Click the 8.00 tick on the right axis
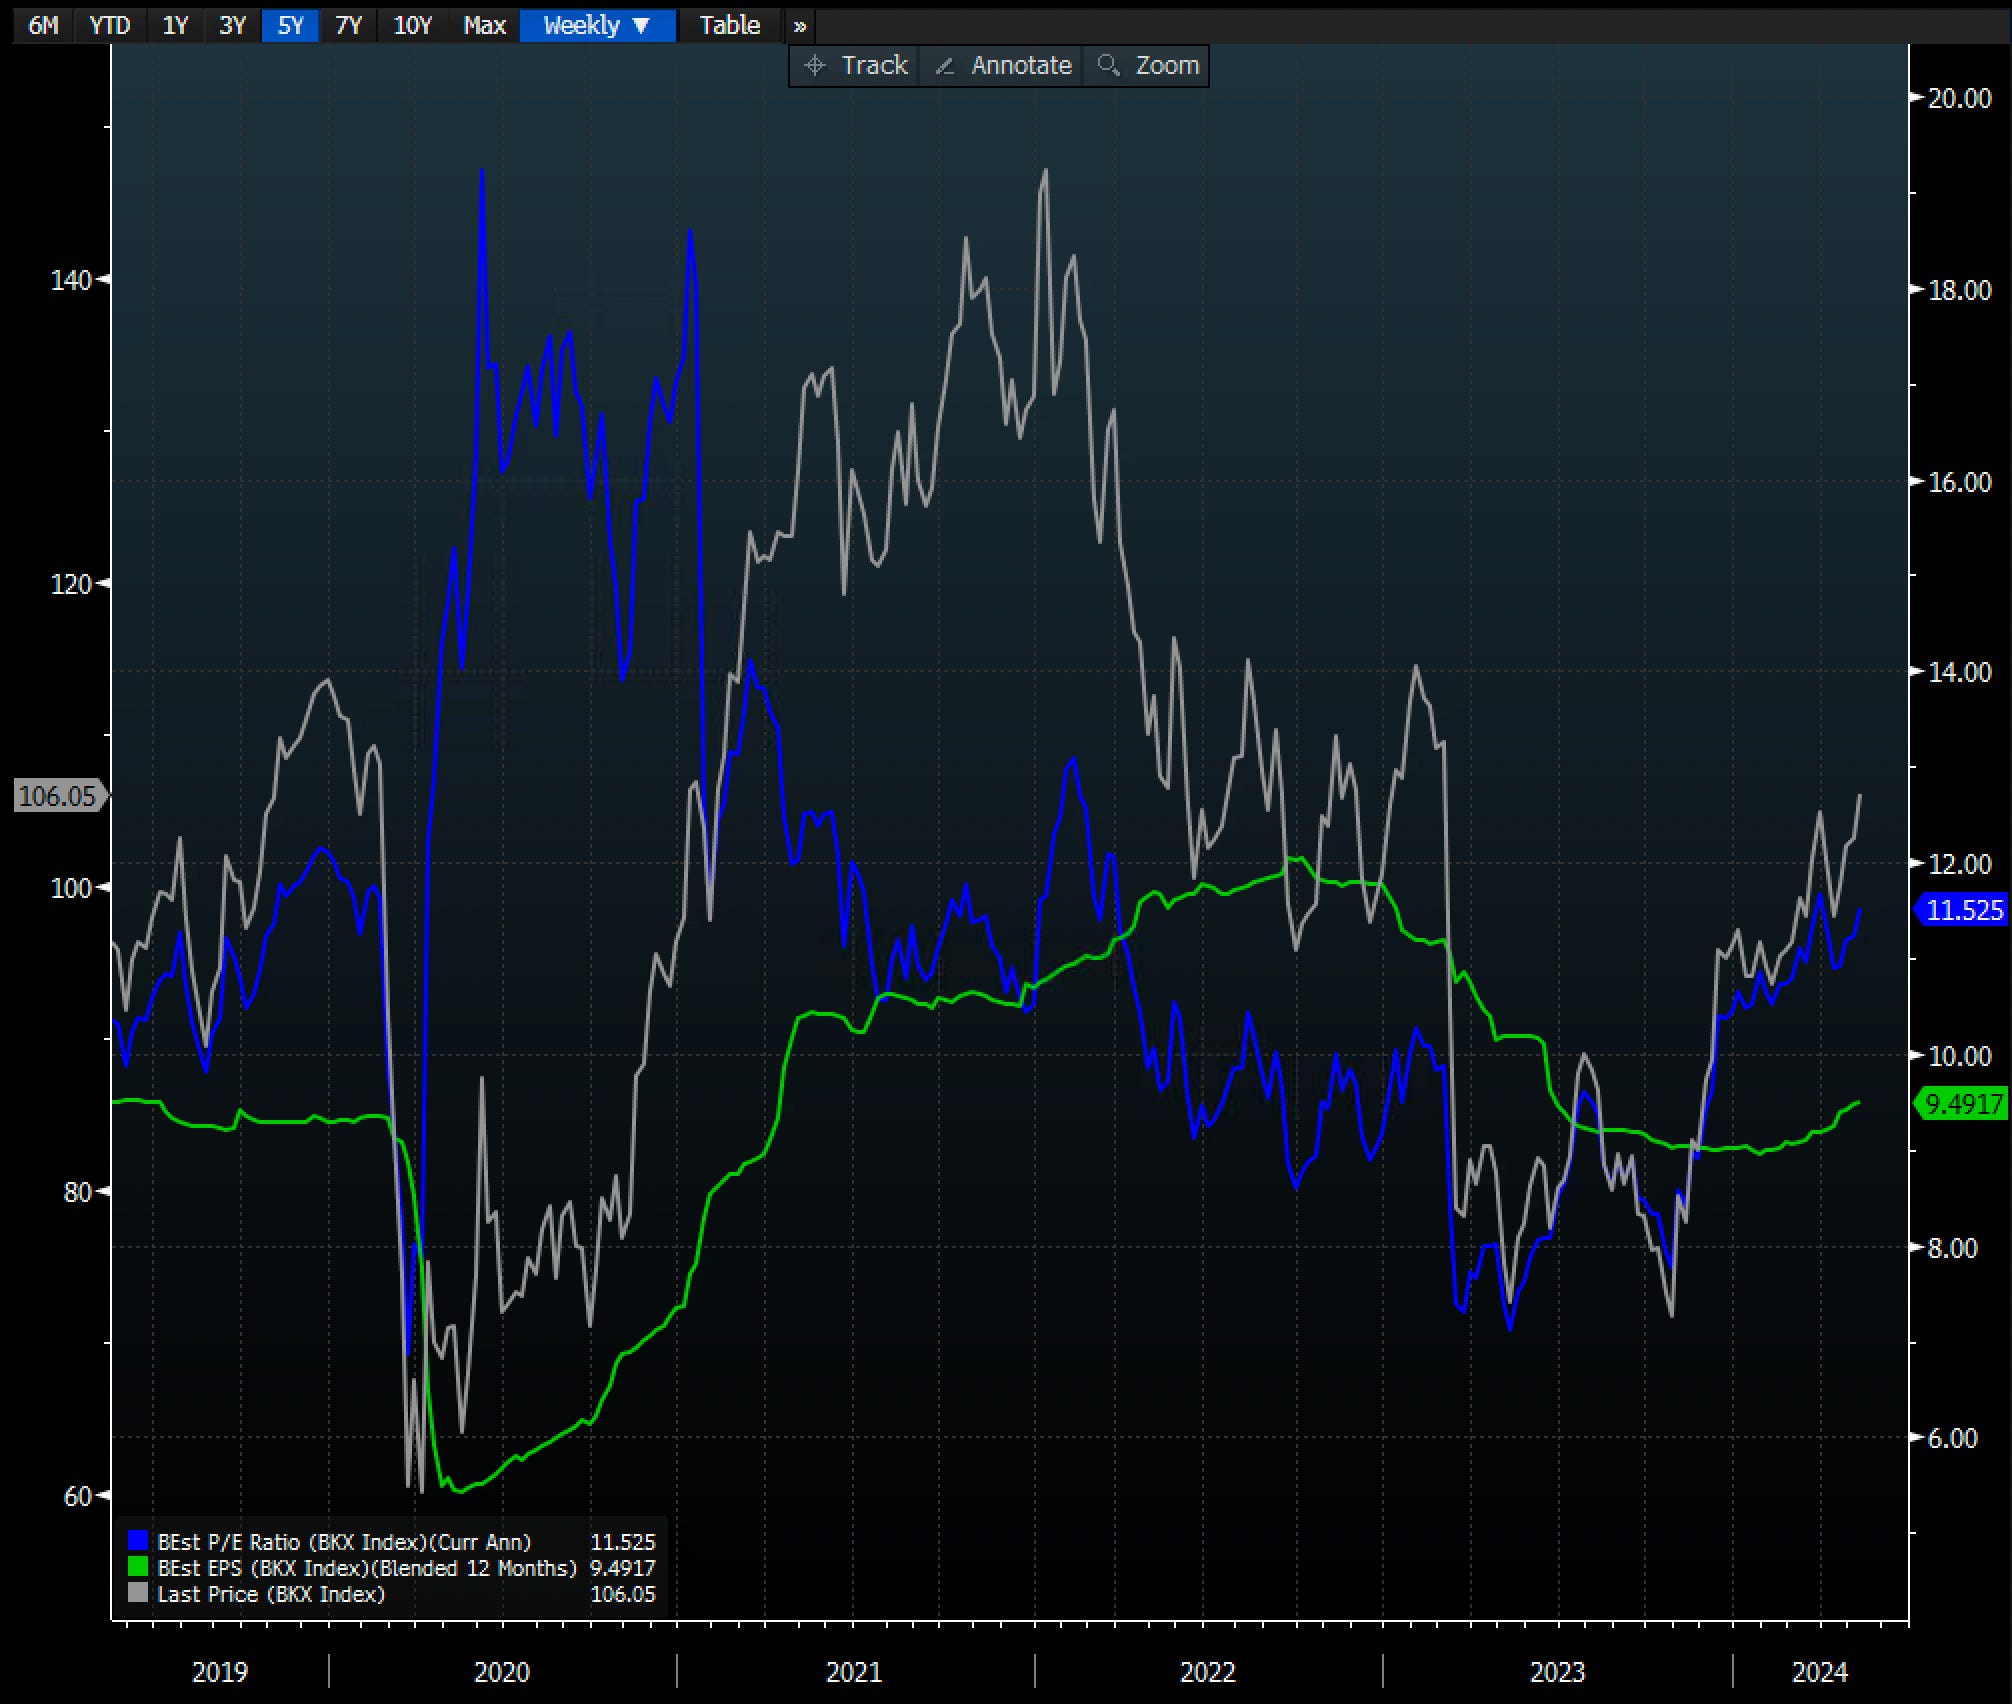 (1952, 1248)
